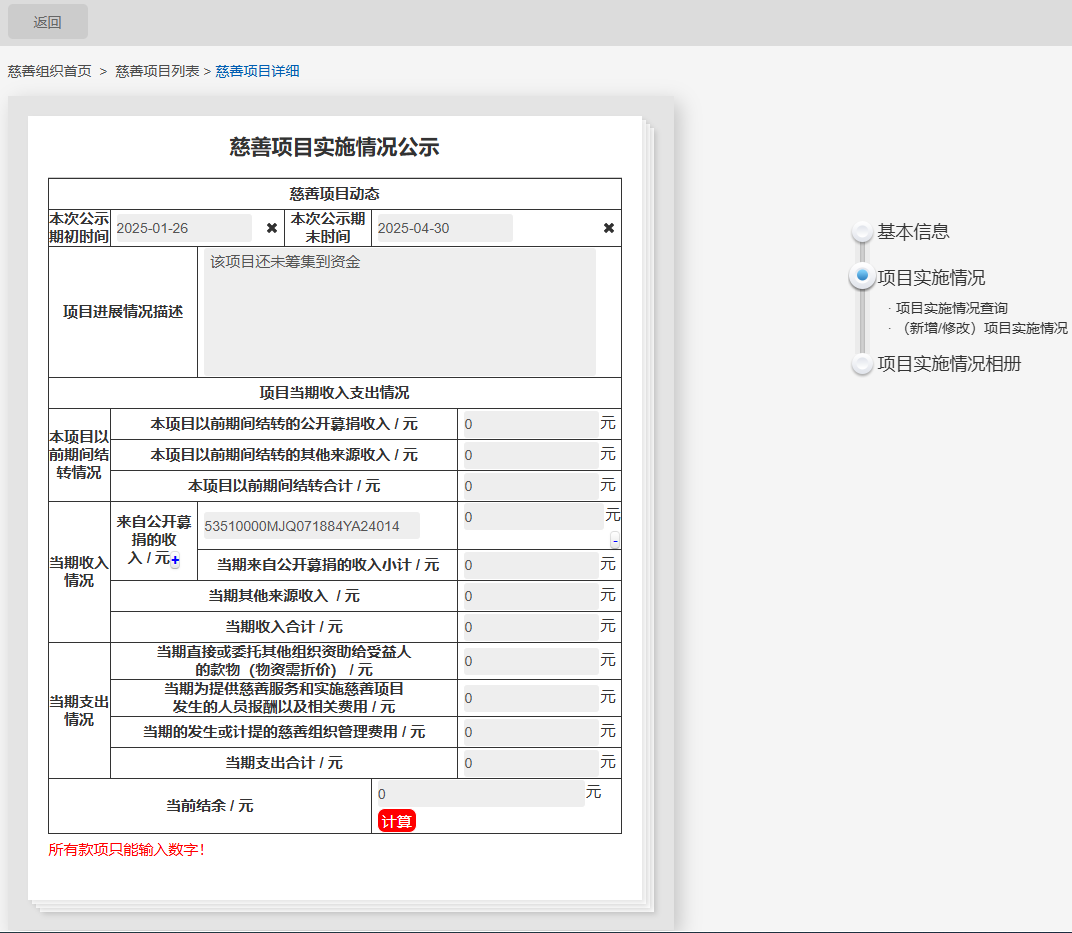Image resolution: width=1072 pixels, height=933 pixels.
Task: Open （新增/修改）项目实施情况 submenu item
Action: 981,328
